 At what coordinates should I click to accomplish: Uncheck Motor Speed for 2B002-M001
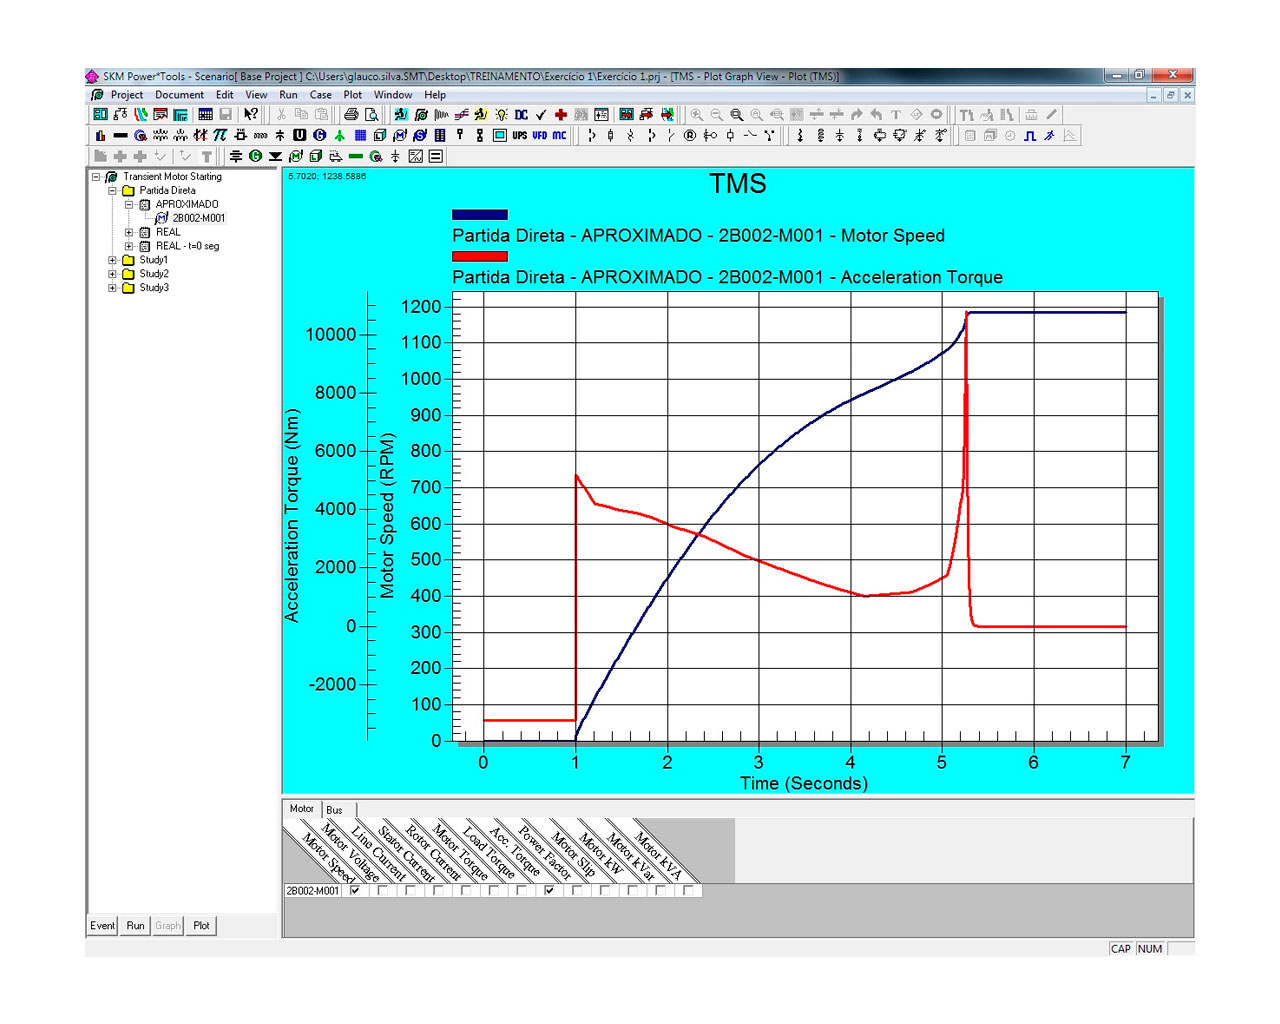(x=355, y=890)
